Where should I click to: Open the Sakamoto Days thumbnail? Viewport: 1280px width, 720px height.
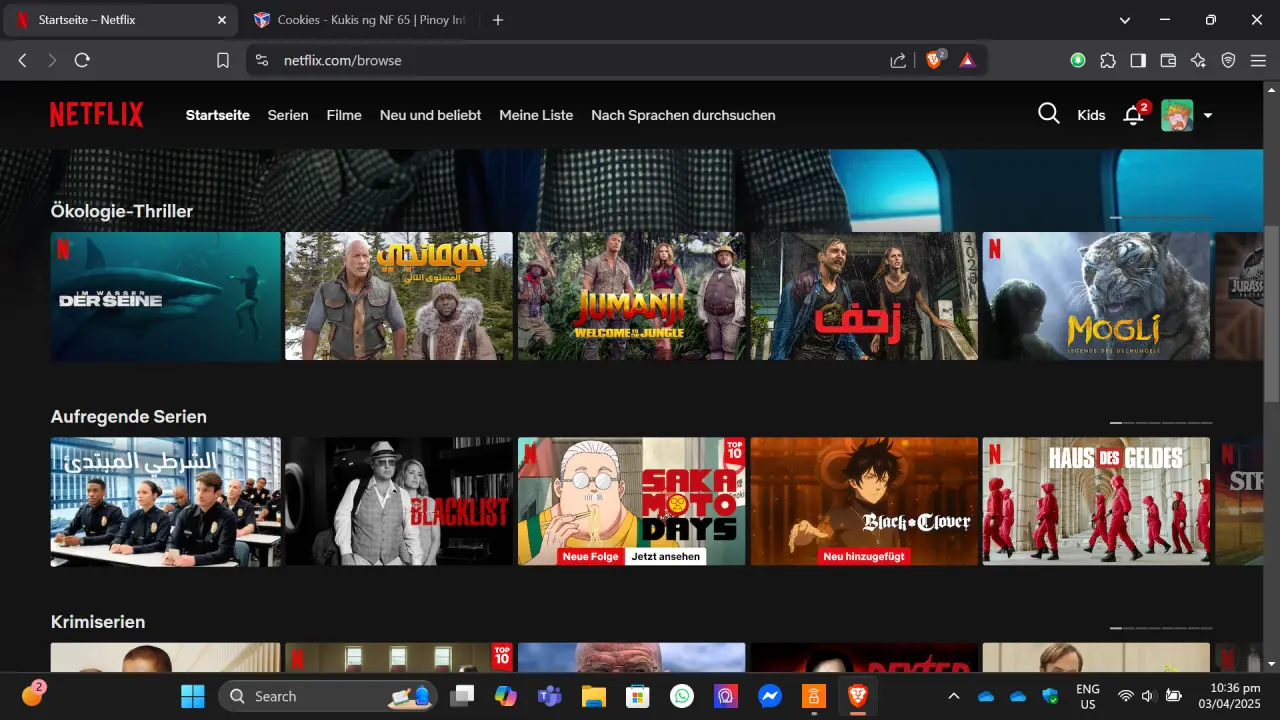click(631, 501)
